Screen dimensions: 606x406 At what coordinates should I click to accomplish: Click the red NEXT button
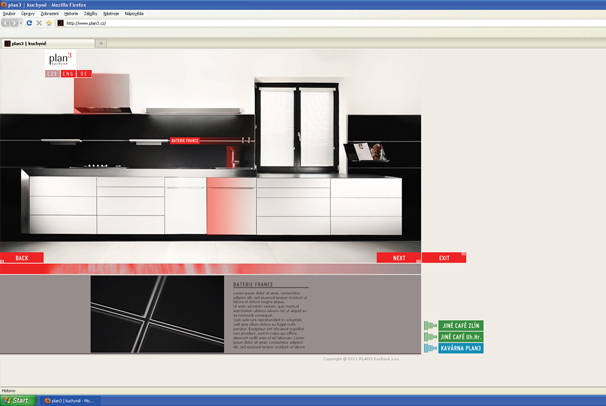coord(398,258)
